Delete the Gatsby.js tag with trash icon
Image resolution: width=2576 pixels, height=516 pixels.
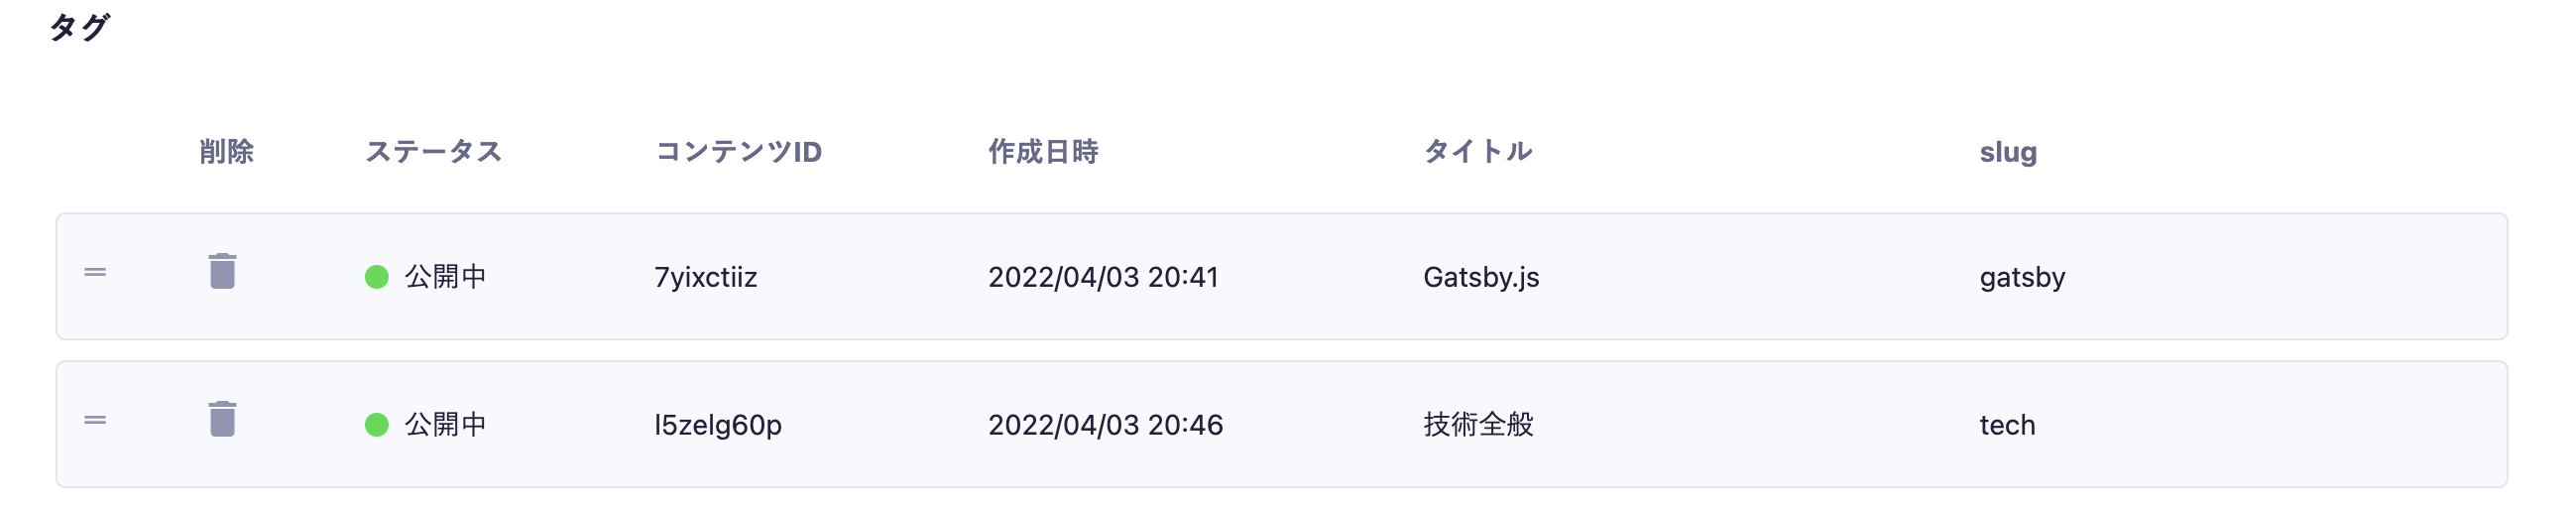click(222, 271)
